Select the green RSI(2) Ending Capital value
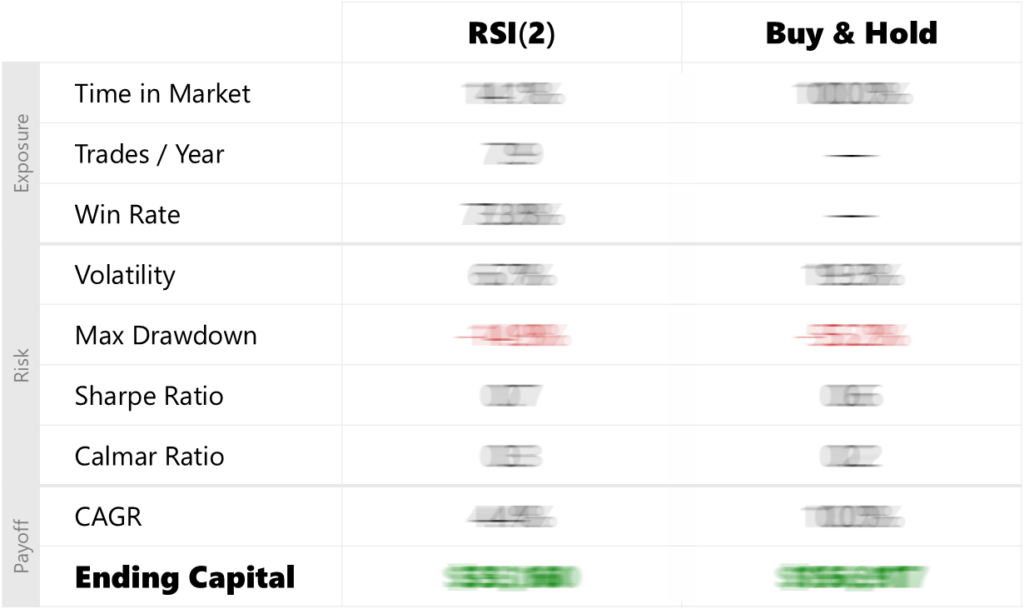 (511, 577)
